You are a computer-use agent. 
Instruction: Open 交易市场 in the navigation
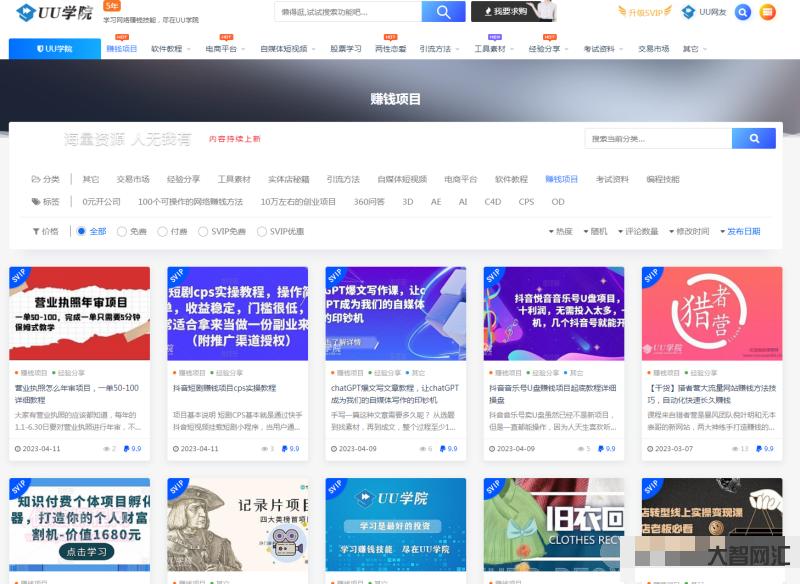(654, 49)
